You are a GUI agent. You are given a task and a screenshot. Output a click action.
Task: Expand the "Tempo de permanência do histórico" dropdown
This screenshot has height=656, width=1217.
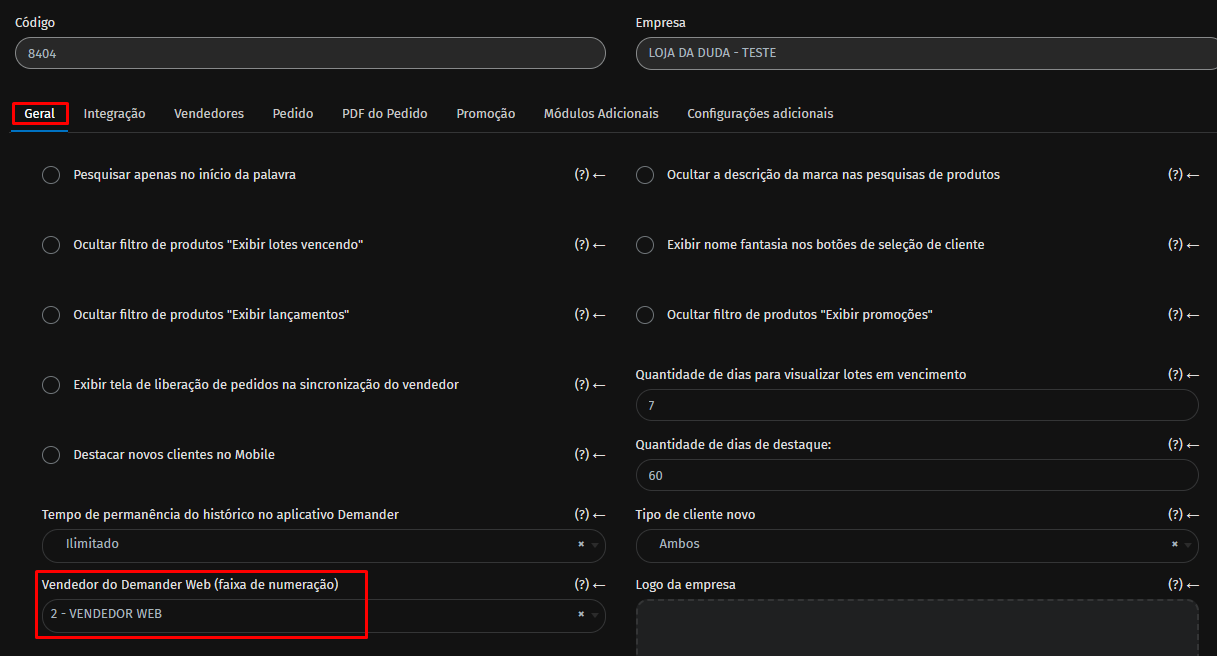point(323,545)
